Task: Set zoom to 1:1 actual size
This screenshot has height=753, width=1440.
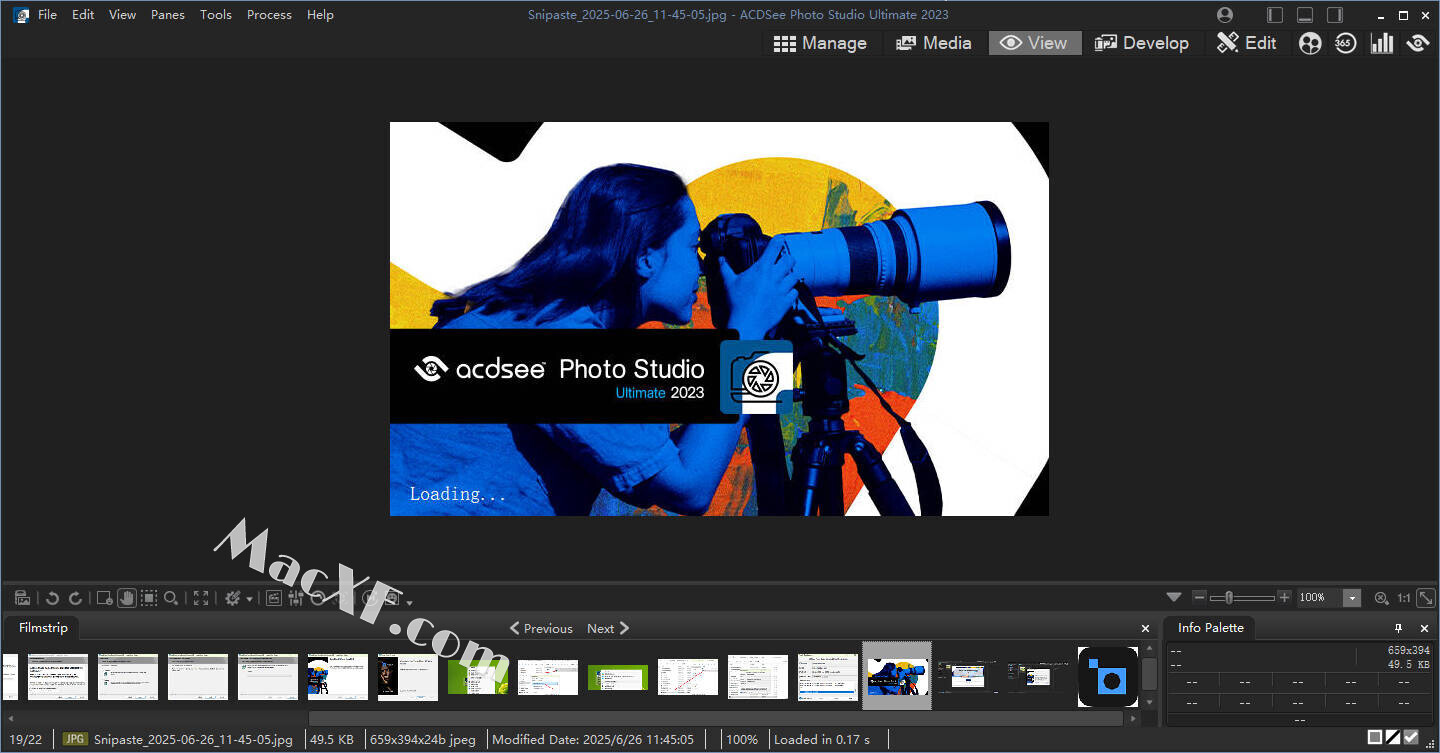Action: (x=1404, y=598)
